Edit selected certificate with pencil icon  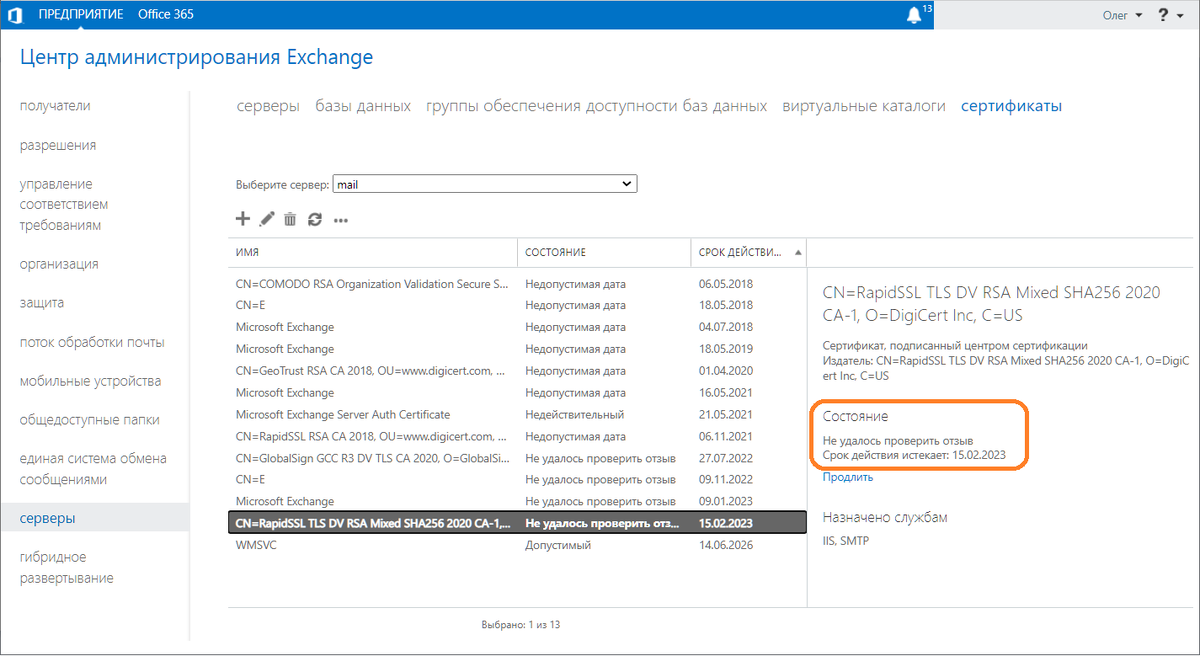click(267, 219)
